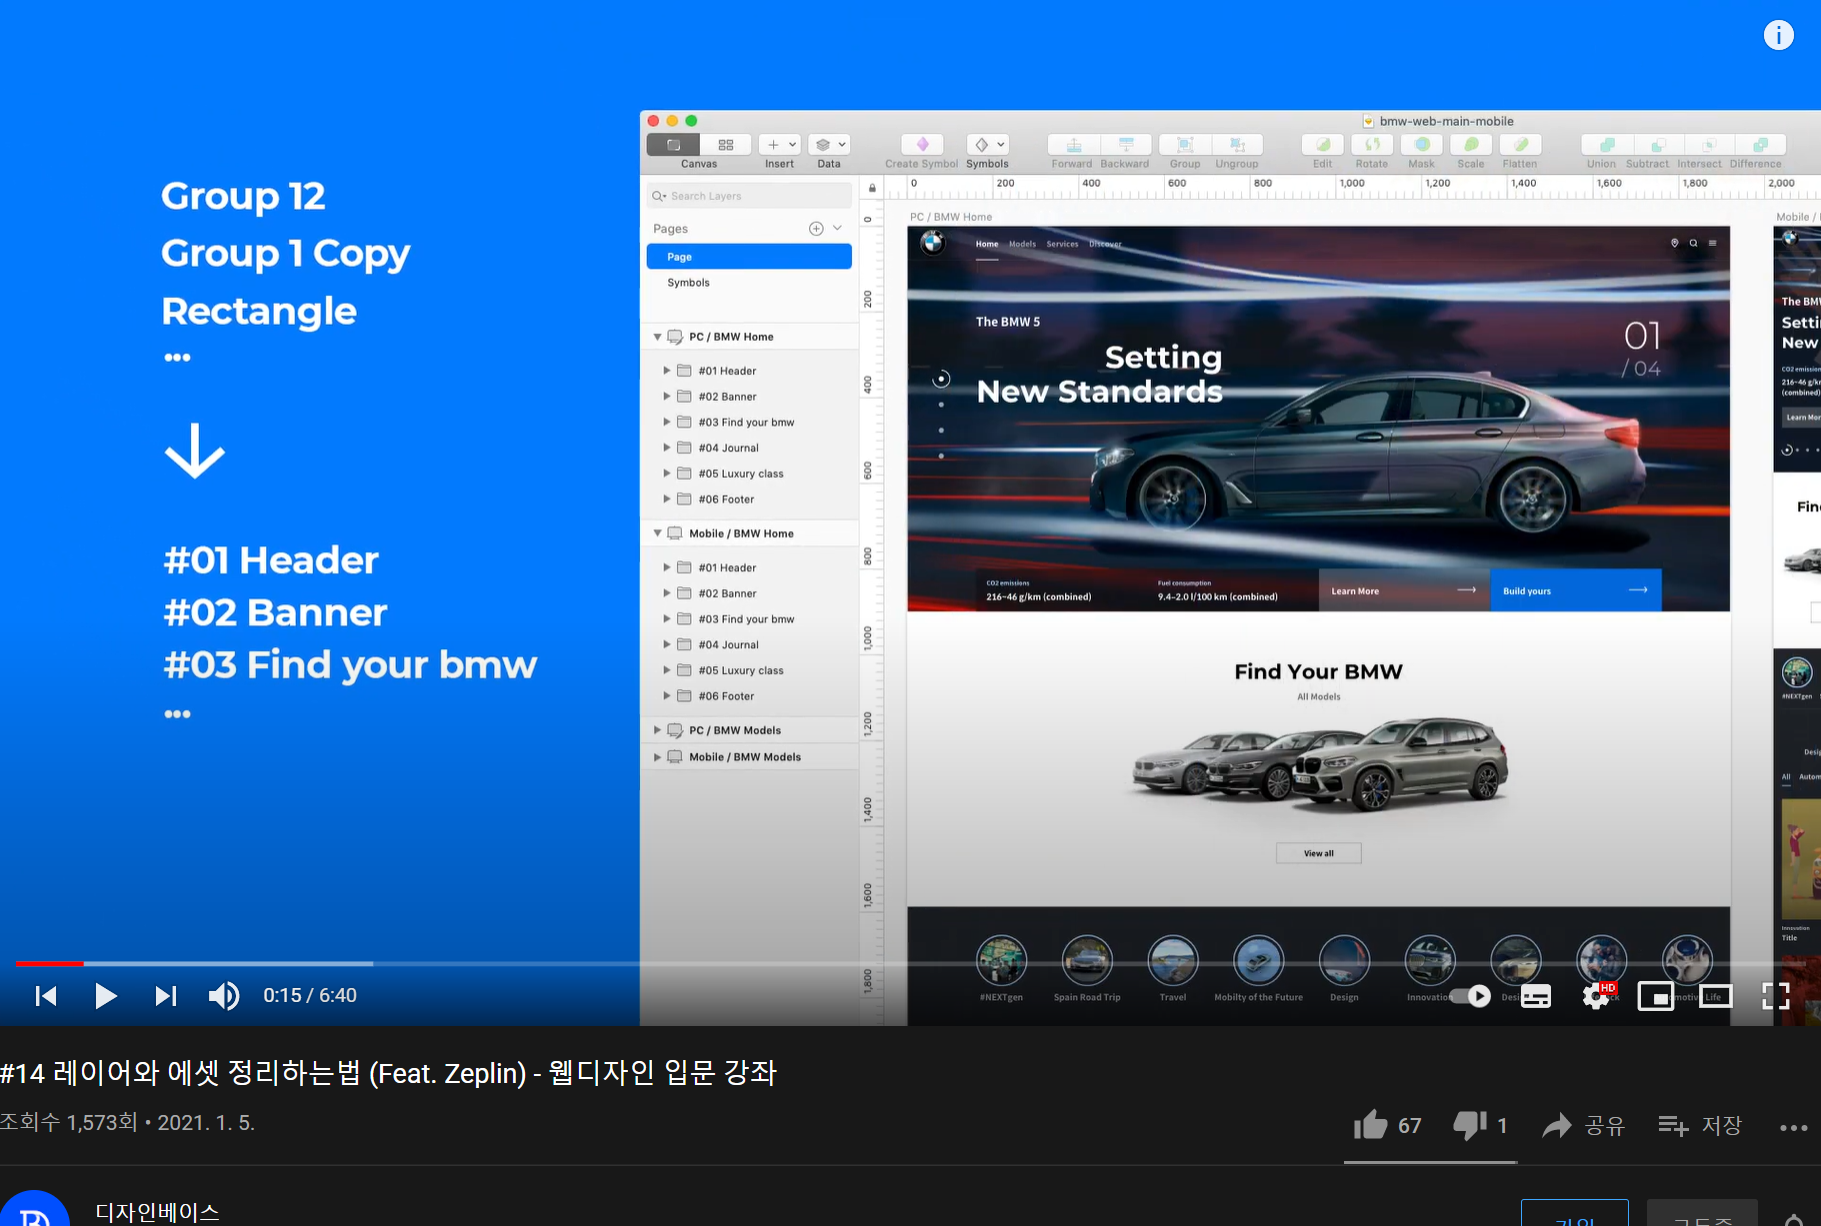This screenshot has width=1821, height=1226.
Task: Select the Page item in Pages list
Action: [x=749, y=257]
